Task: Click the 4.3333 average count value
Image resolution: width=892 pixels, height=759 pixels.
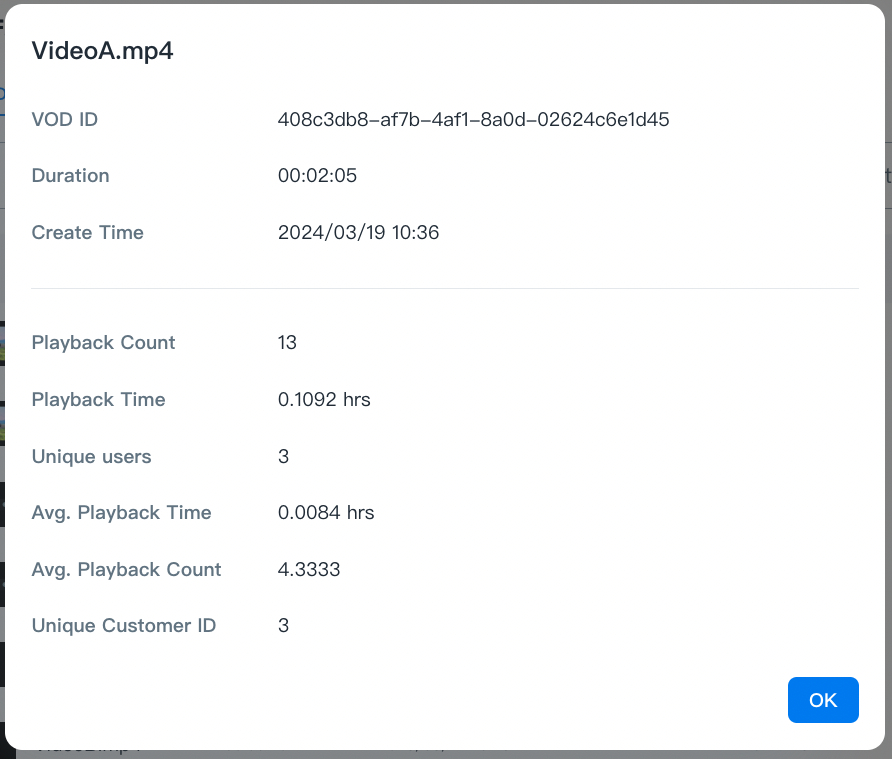Action: [309, 570]
